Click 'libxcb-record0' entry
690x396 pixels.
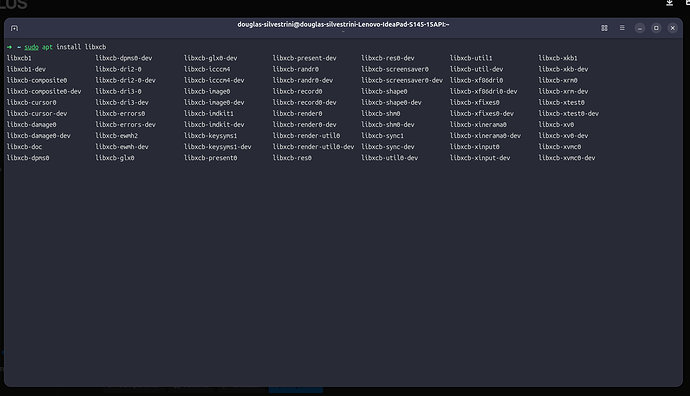pos(297,91)
